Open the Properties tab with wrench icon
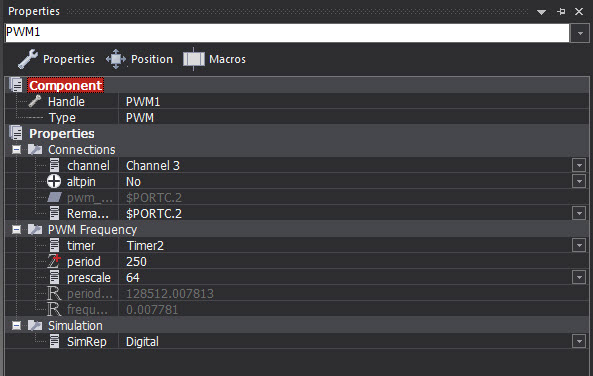The width and height of the screenshot is (593, 376). 57,59
